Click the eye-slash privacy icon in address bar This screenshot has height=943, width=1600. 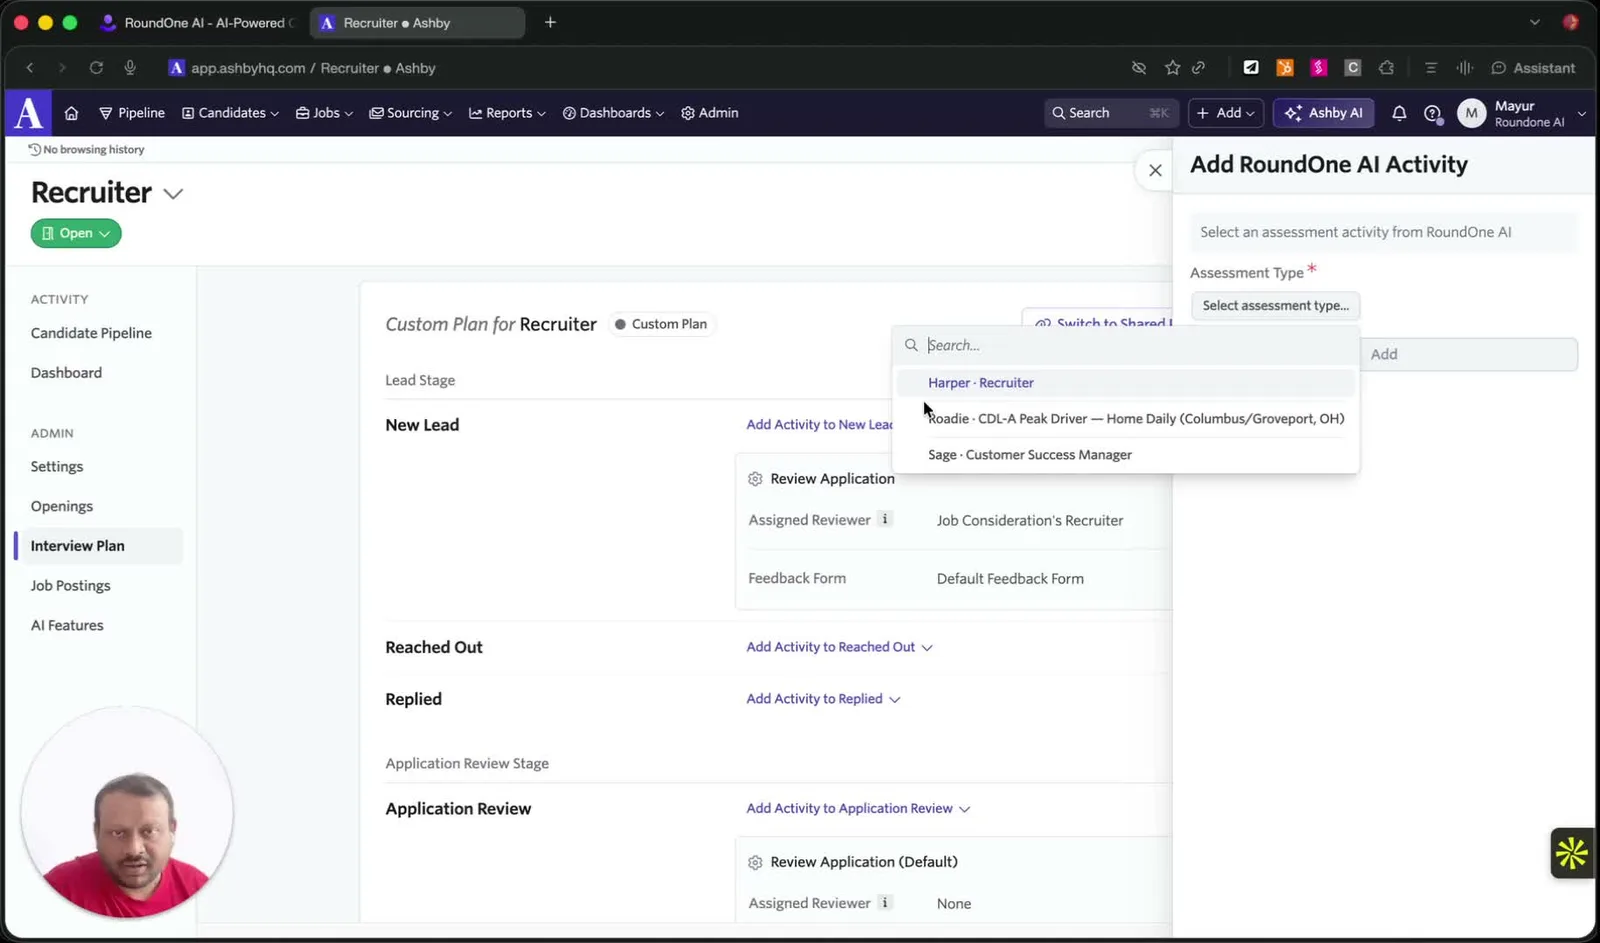pos(1138,68)
